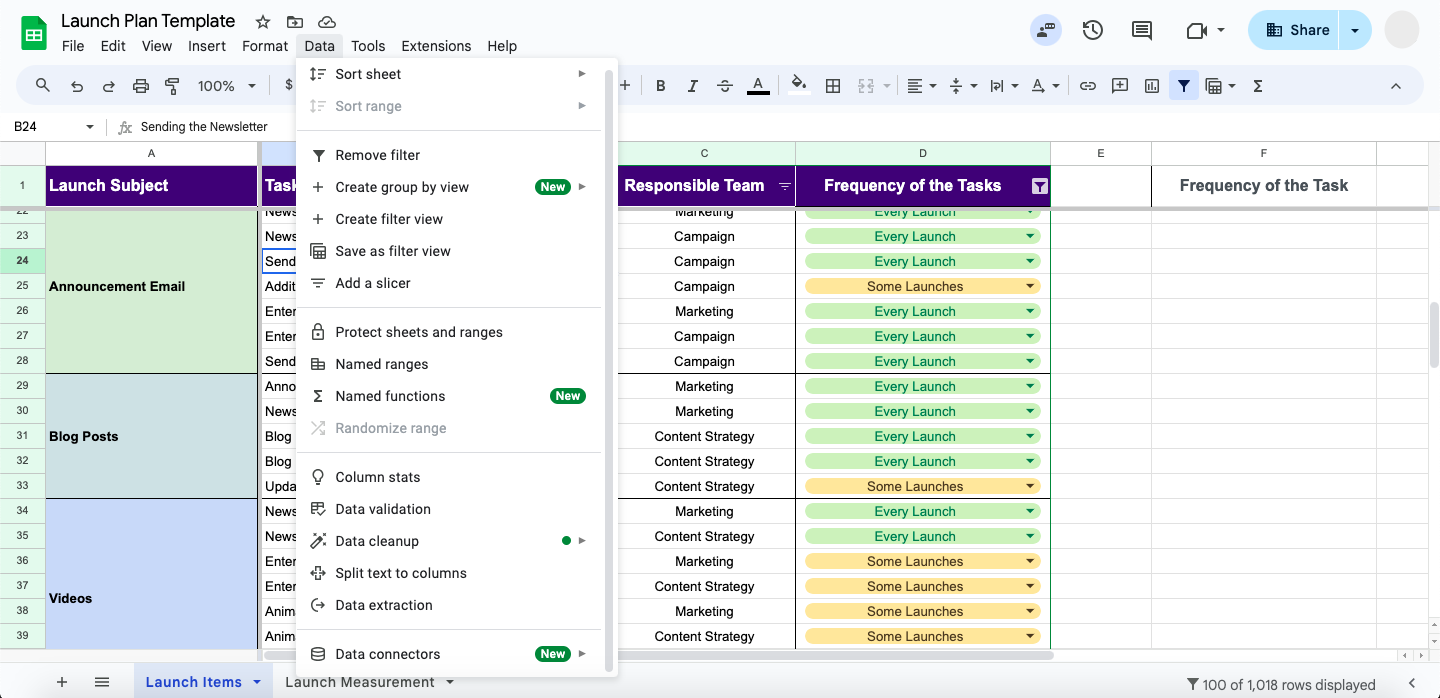Screen dimensions: 1440x698
Task: Click the Share button
Action: 1297,30
